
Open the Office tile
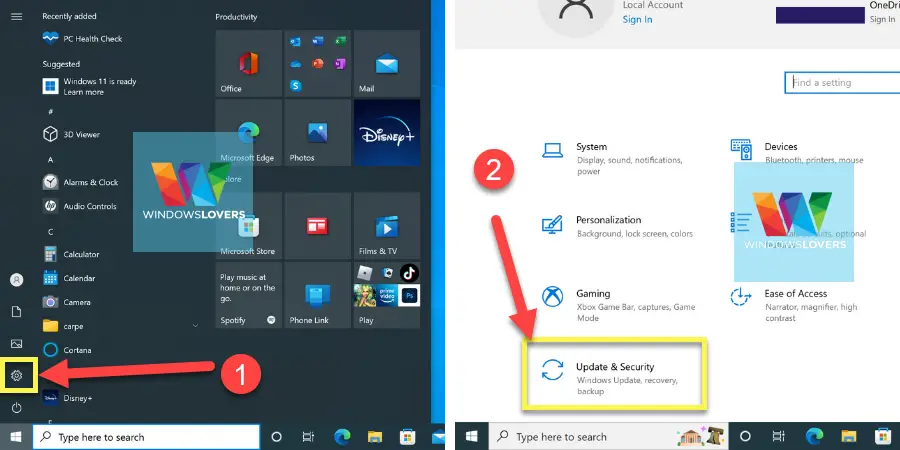tap(249, 63)
